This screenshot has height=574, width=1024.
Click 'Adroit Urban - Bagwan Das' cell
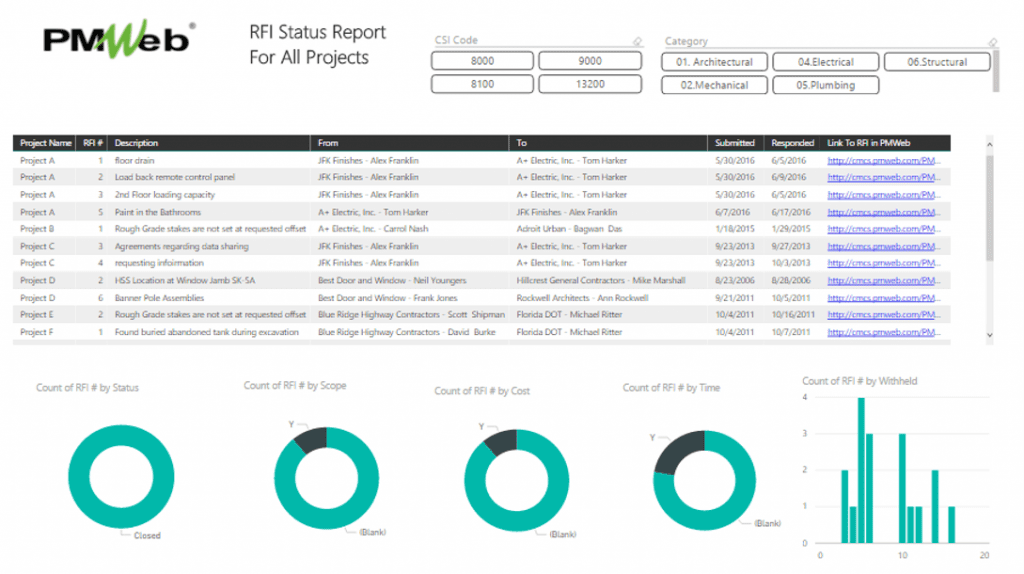tap(569, 229)
